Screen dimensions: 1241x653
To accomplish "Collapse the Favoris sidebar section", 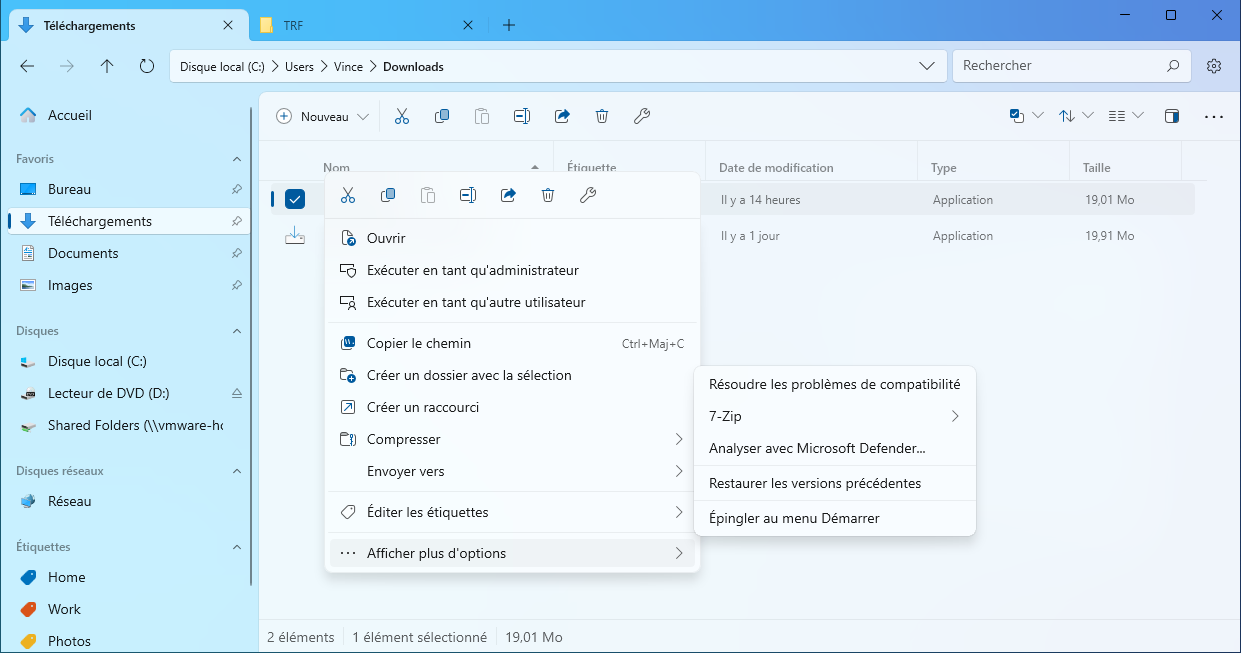I will (237, 159).
